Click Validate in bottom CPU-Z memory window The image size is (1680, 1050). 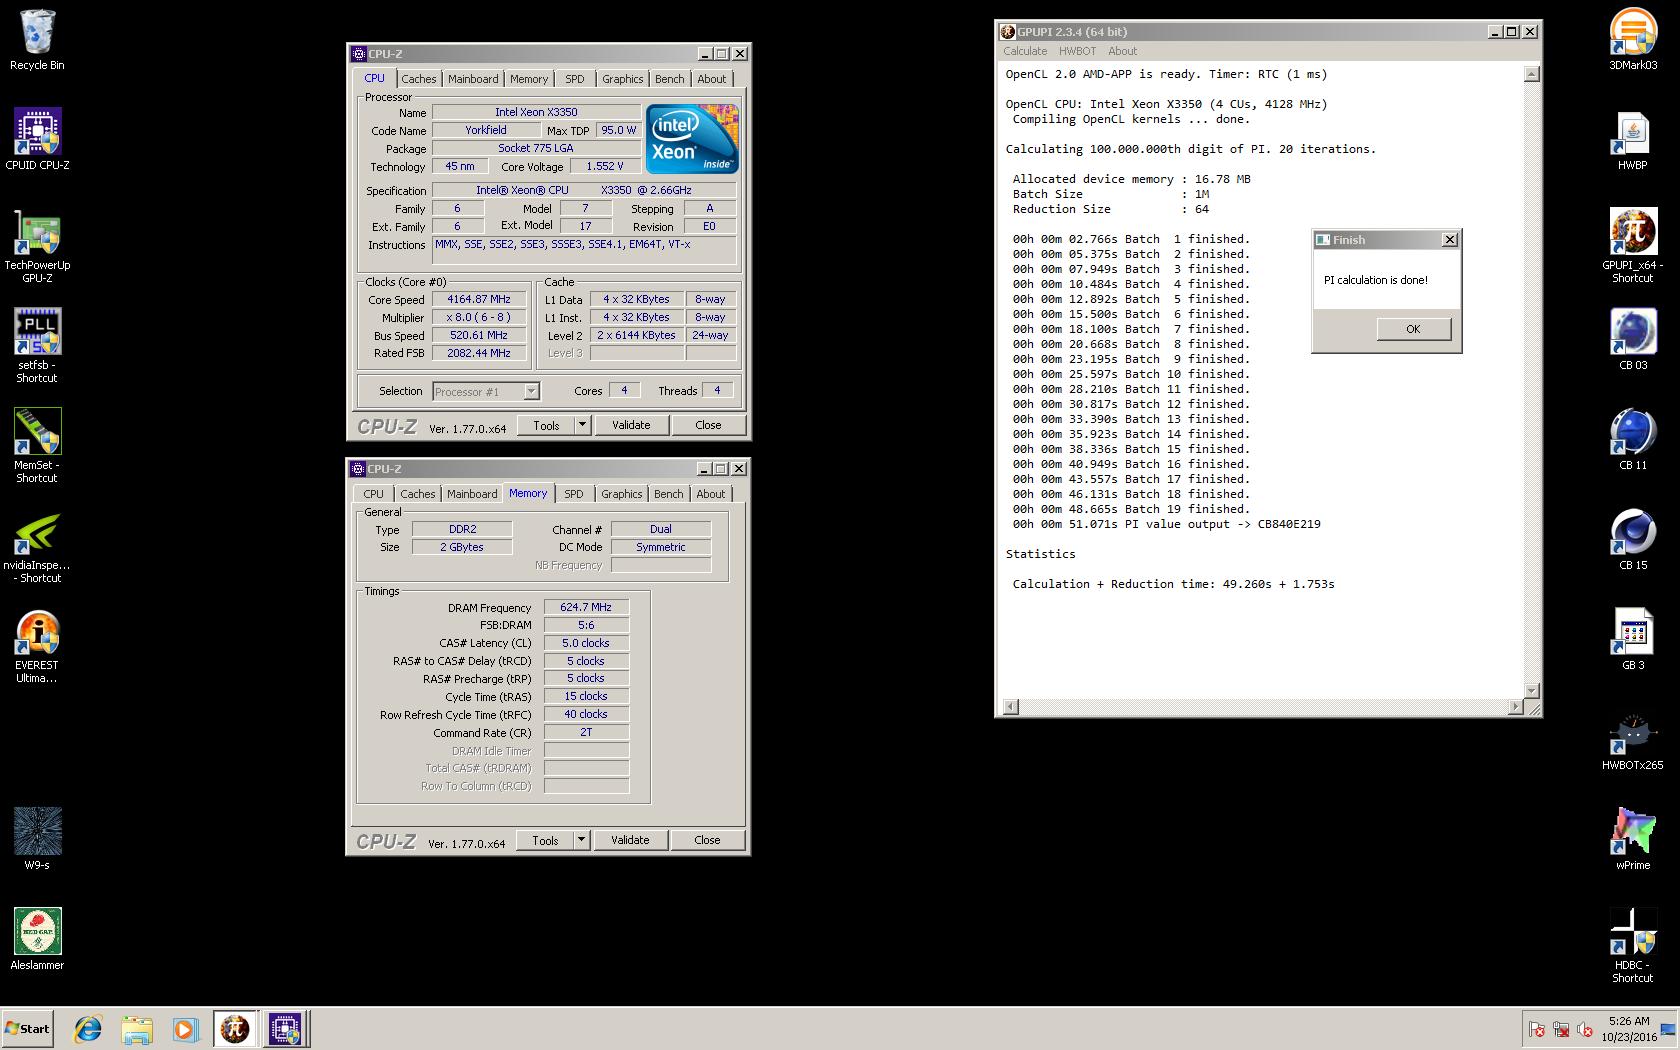click(630, 840)
